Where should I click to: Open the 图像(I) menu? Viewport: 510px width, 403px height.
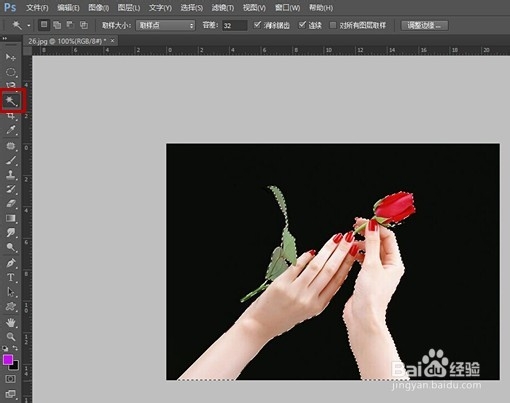tap(99, 7)
